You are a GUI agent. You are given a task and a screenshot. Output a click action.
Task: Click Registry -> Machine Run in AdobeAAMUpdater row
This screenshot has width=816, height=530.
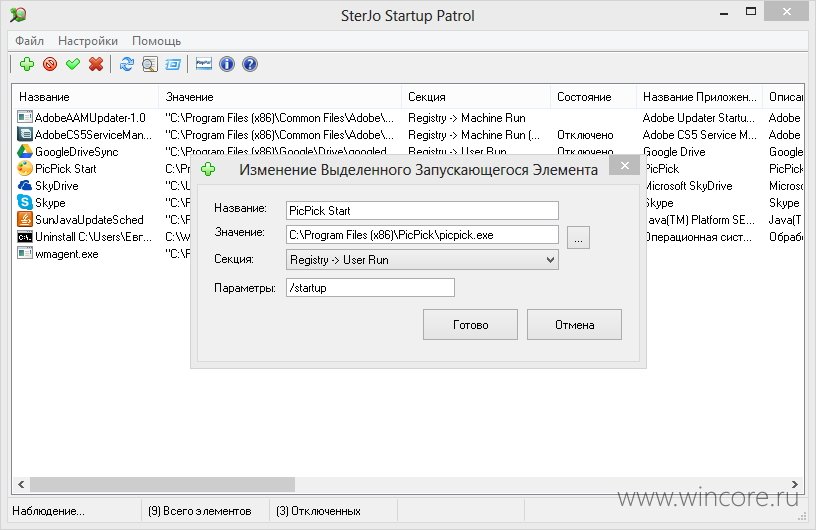click(467, 118)
